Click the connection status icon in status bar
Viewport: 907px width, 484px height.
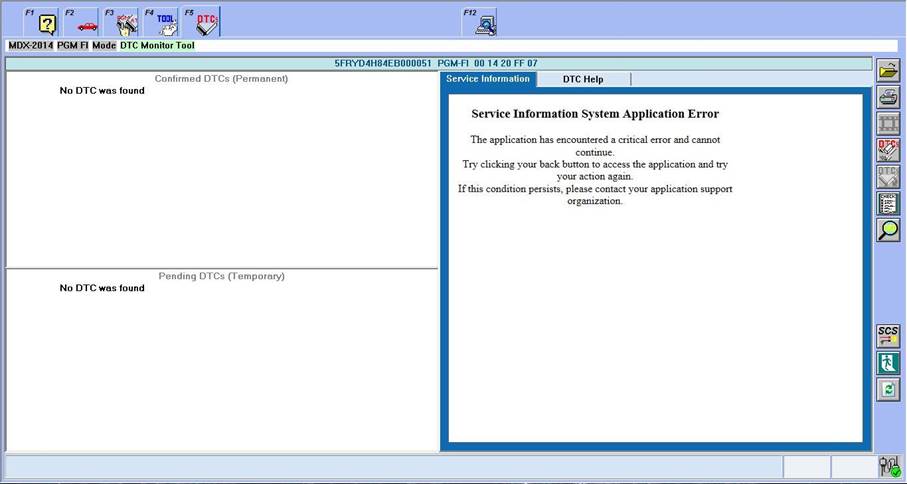889,467
